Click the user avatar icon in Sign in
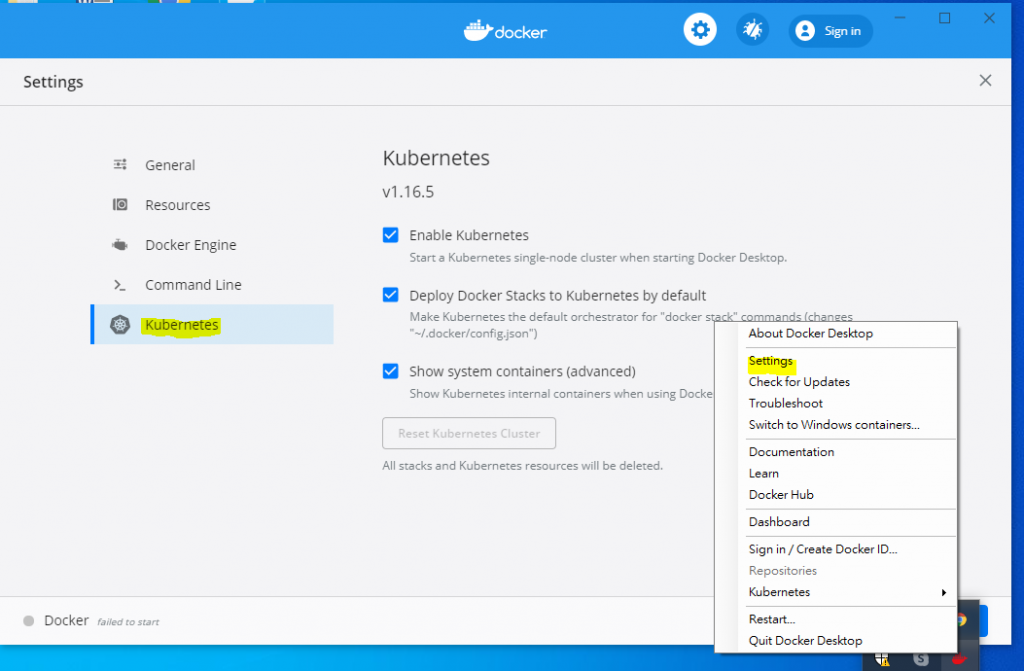Viewport: 1024px width, 671px height. (x=805, y=31)
